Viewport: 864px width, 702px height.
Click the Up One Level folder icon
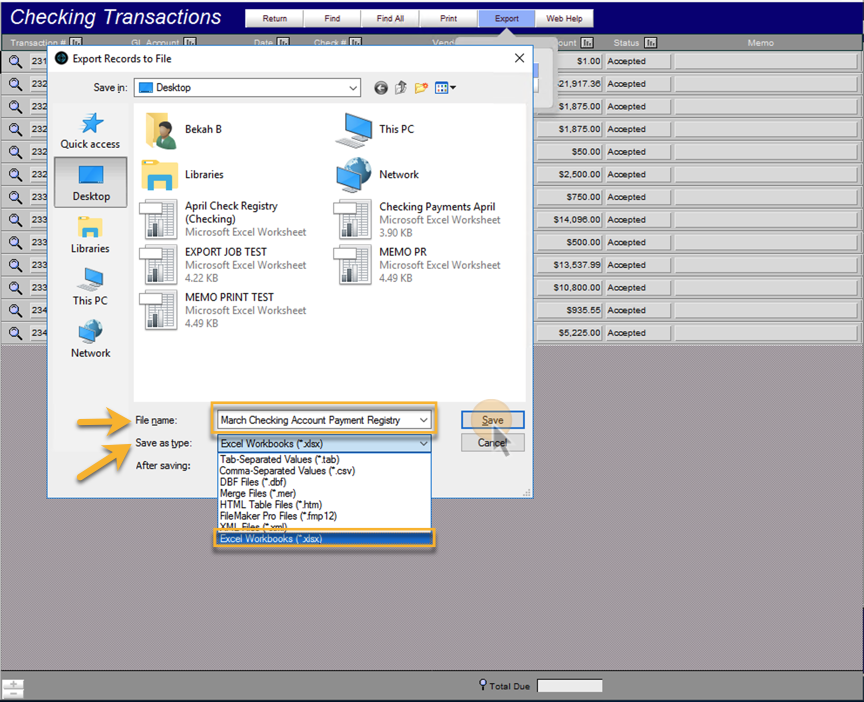point(401,88)
